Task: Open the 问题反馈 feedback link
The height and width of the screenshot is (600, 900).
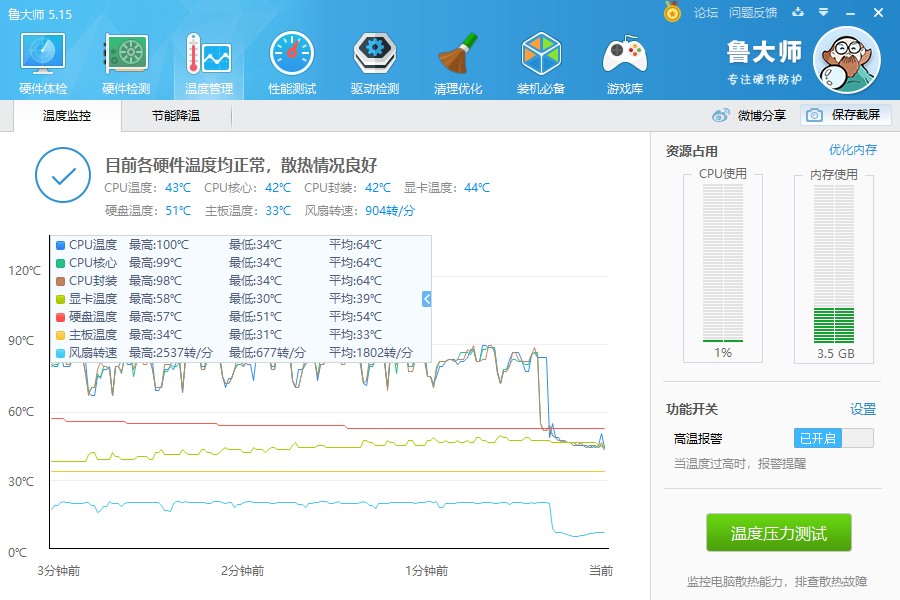Action: 753,13
